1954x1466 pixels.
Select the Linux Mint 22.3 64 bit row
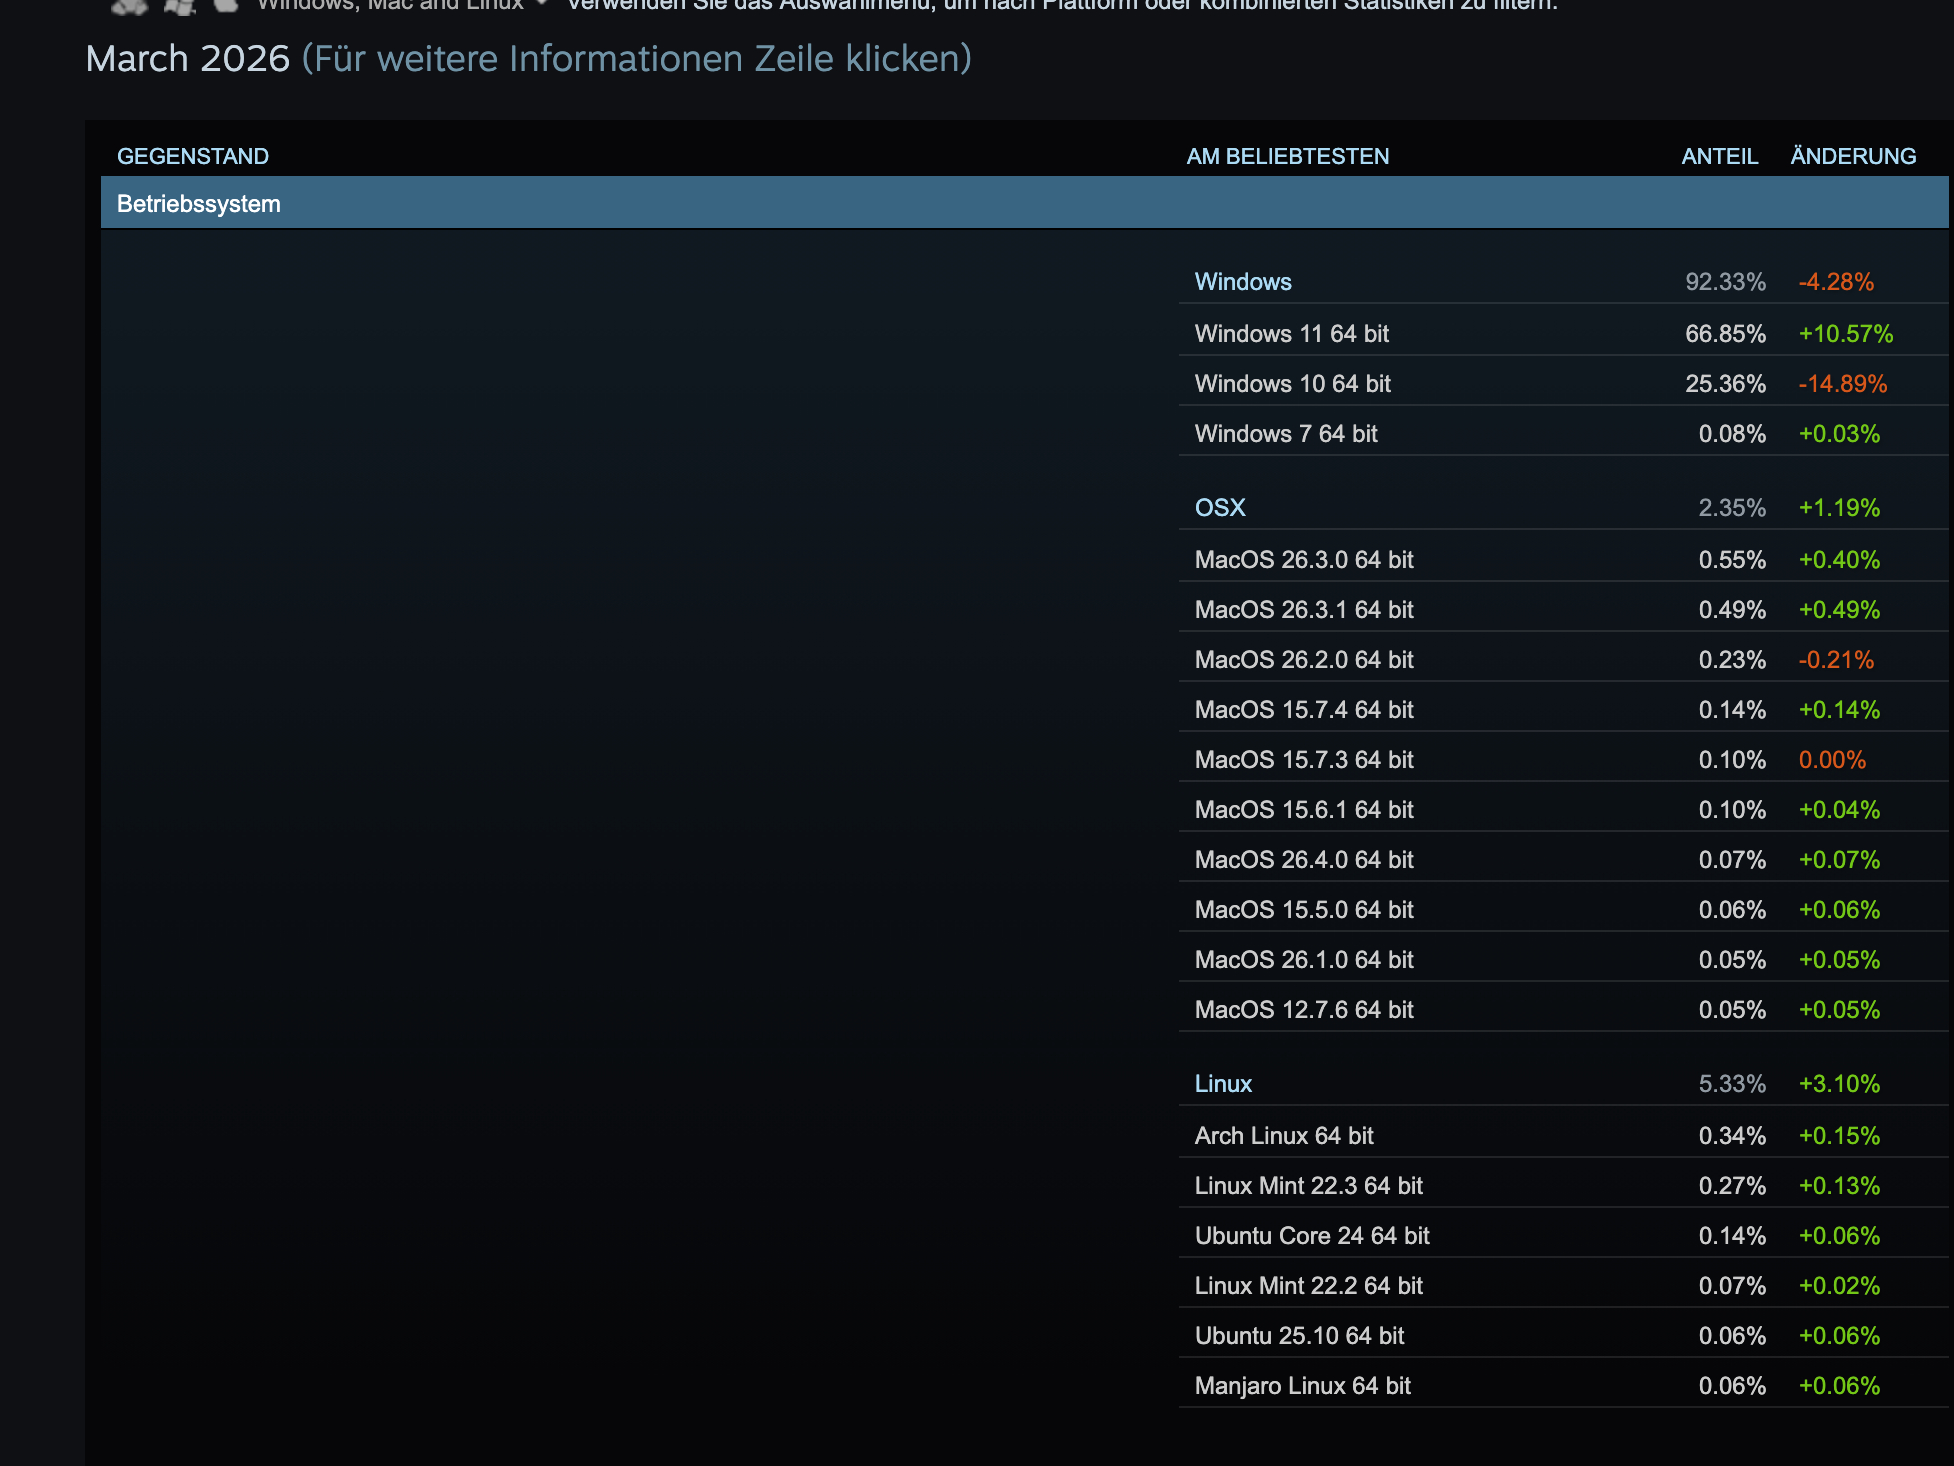pyautogui.click(x=1308, y=1186)
